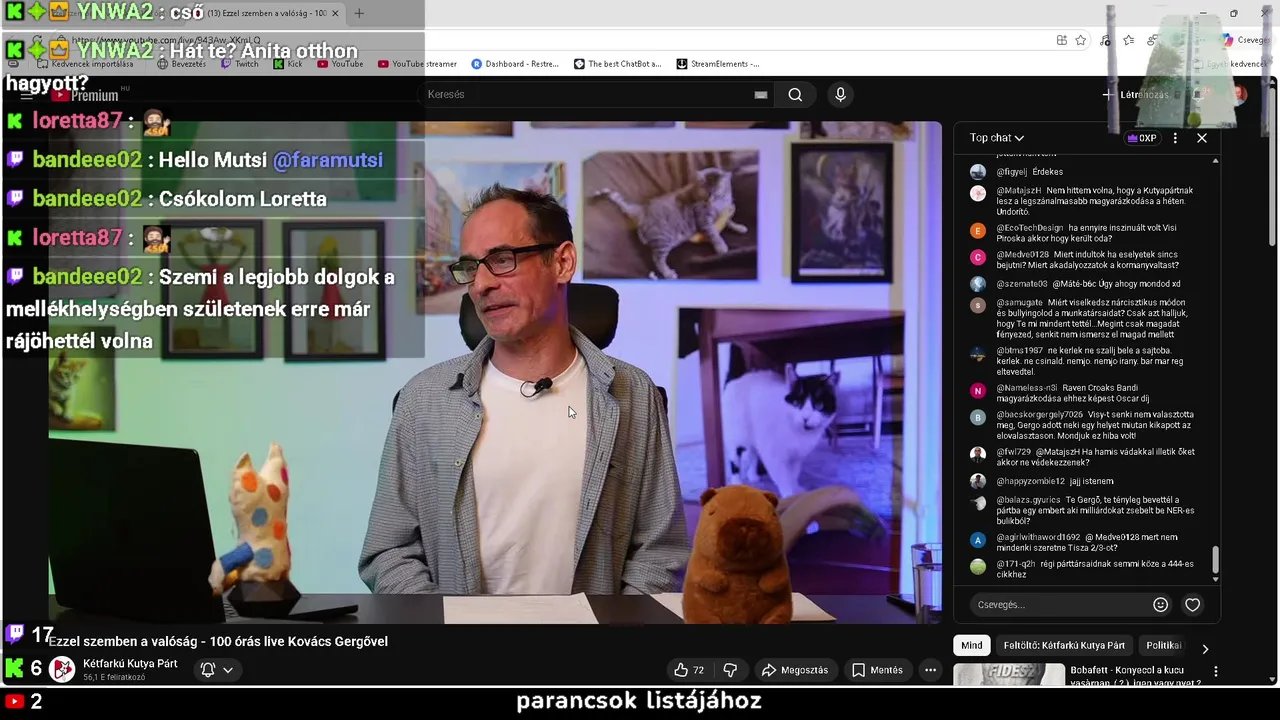The width and height of the screenshot is (1280, 720).
Task: Save the video with the Mentés button
Action: pos(877,670)
